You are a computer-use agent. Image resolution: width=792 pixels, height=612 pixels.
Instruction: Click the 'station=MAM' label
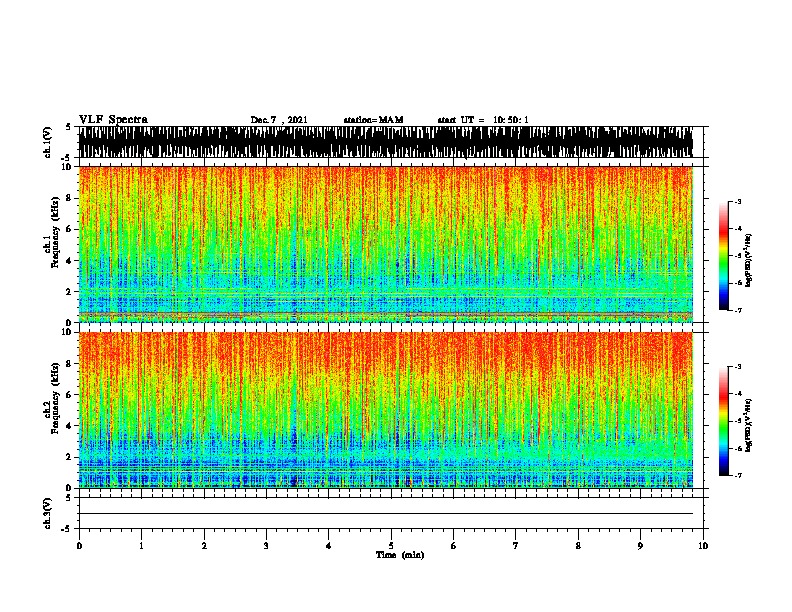click(373, 120)
